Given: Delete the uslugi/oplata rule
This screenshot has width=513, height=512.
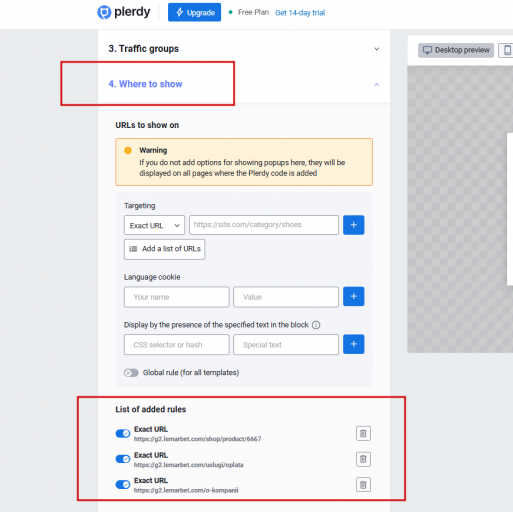Looking at the screenshot, I should point(363,459).
